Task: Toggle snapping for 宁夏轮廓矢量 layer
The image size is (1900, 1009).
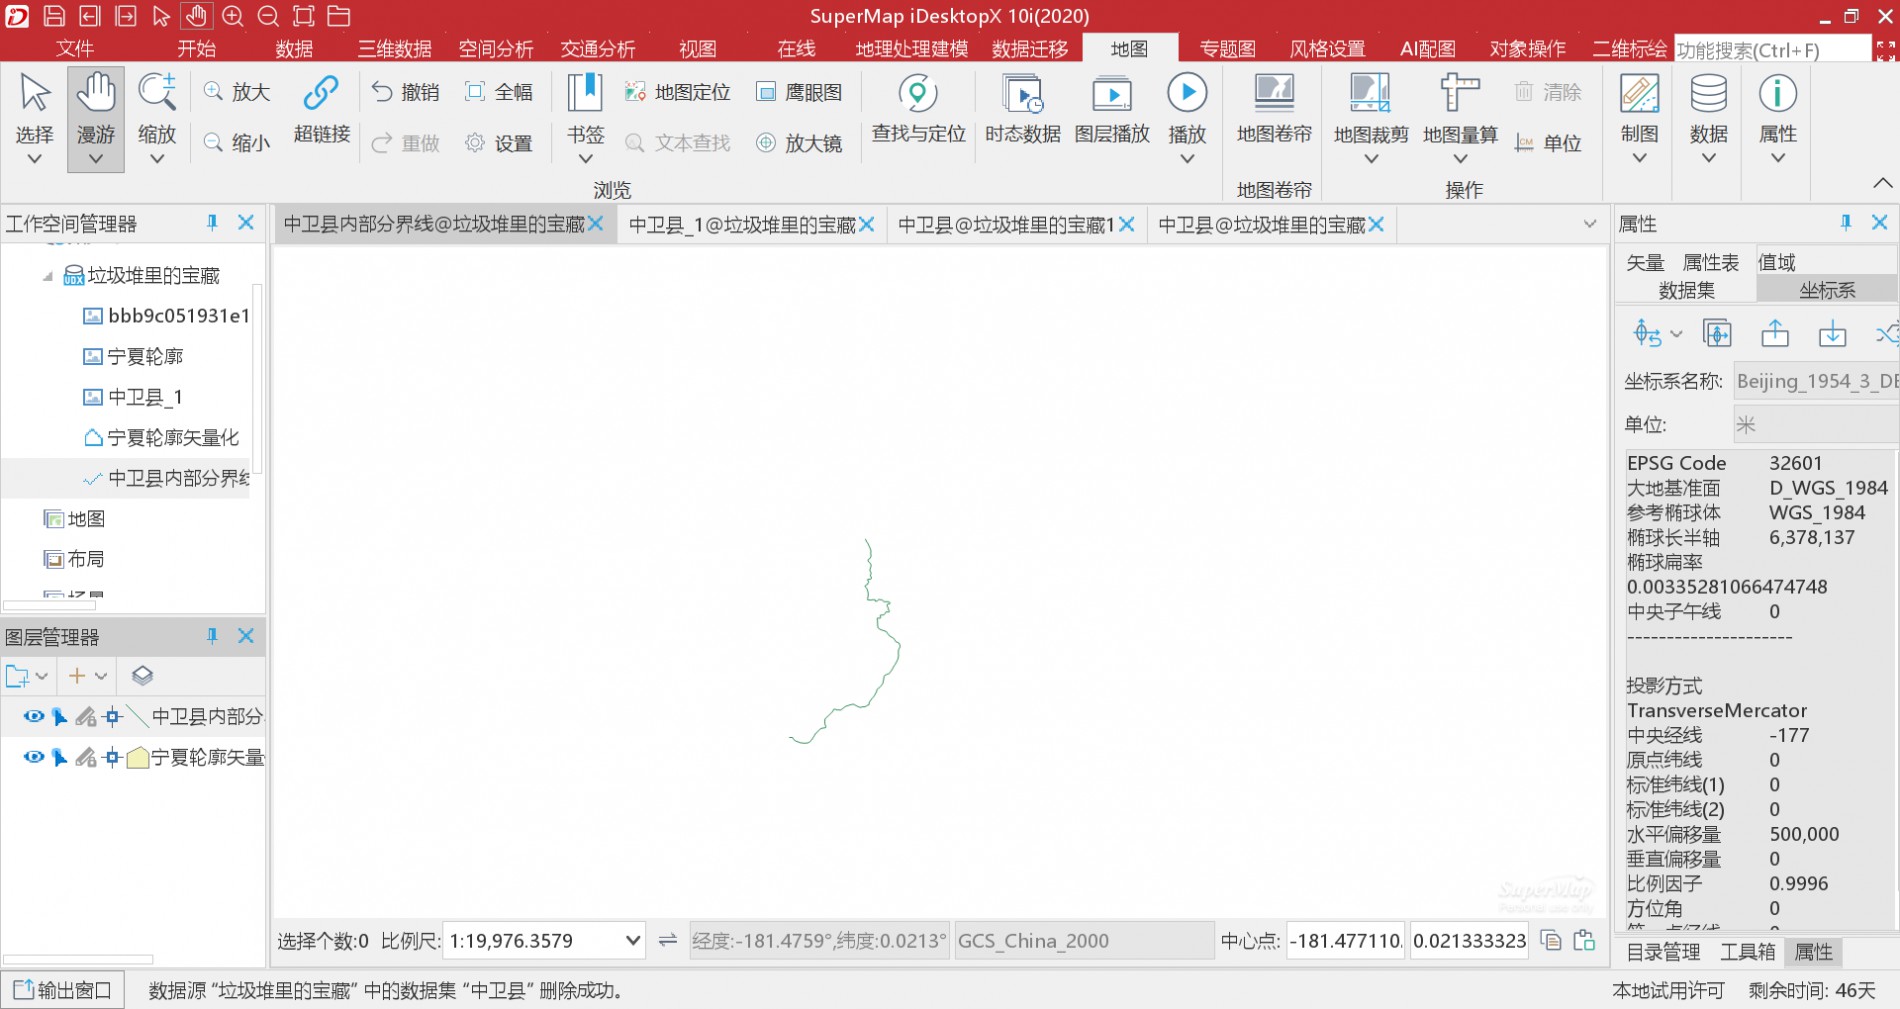Action: [x=112, y=757]
